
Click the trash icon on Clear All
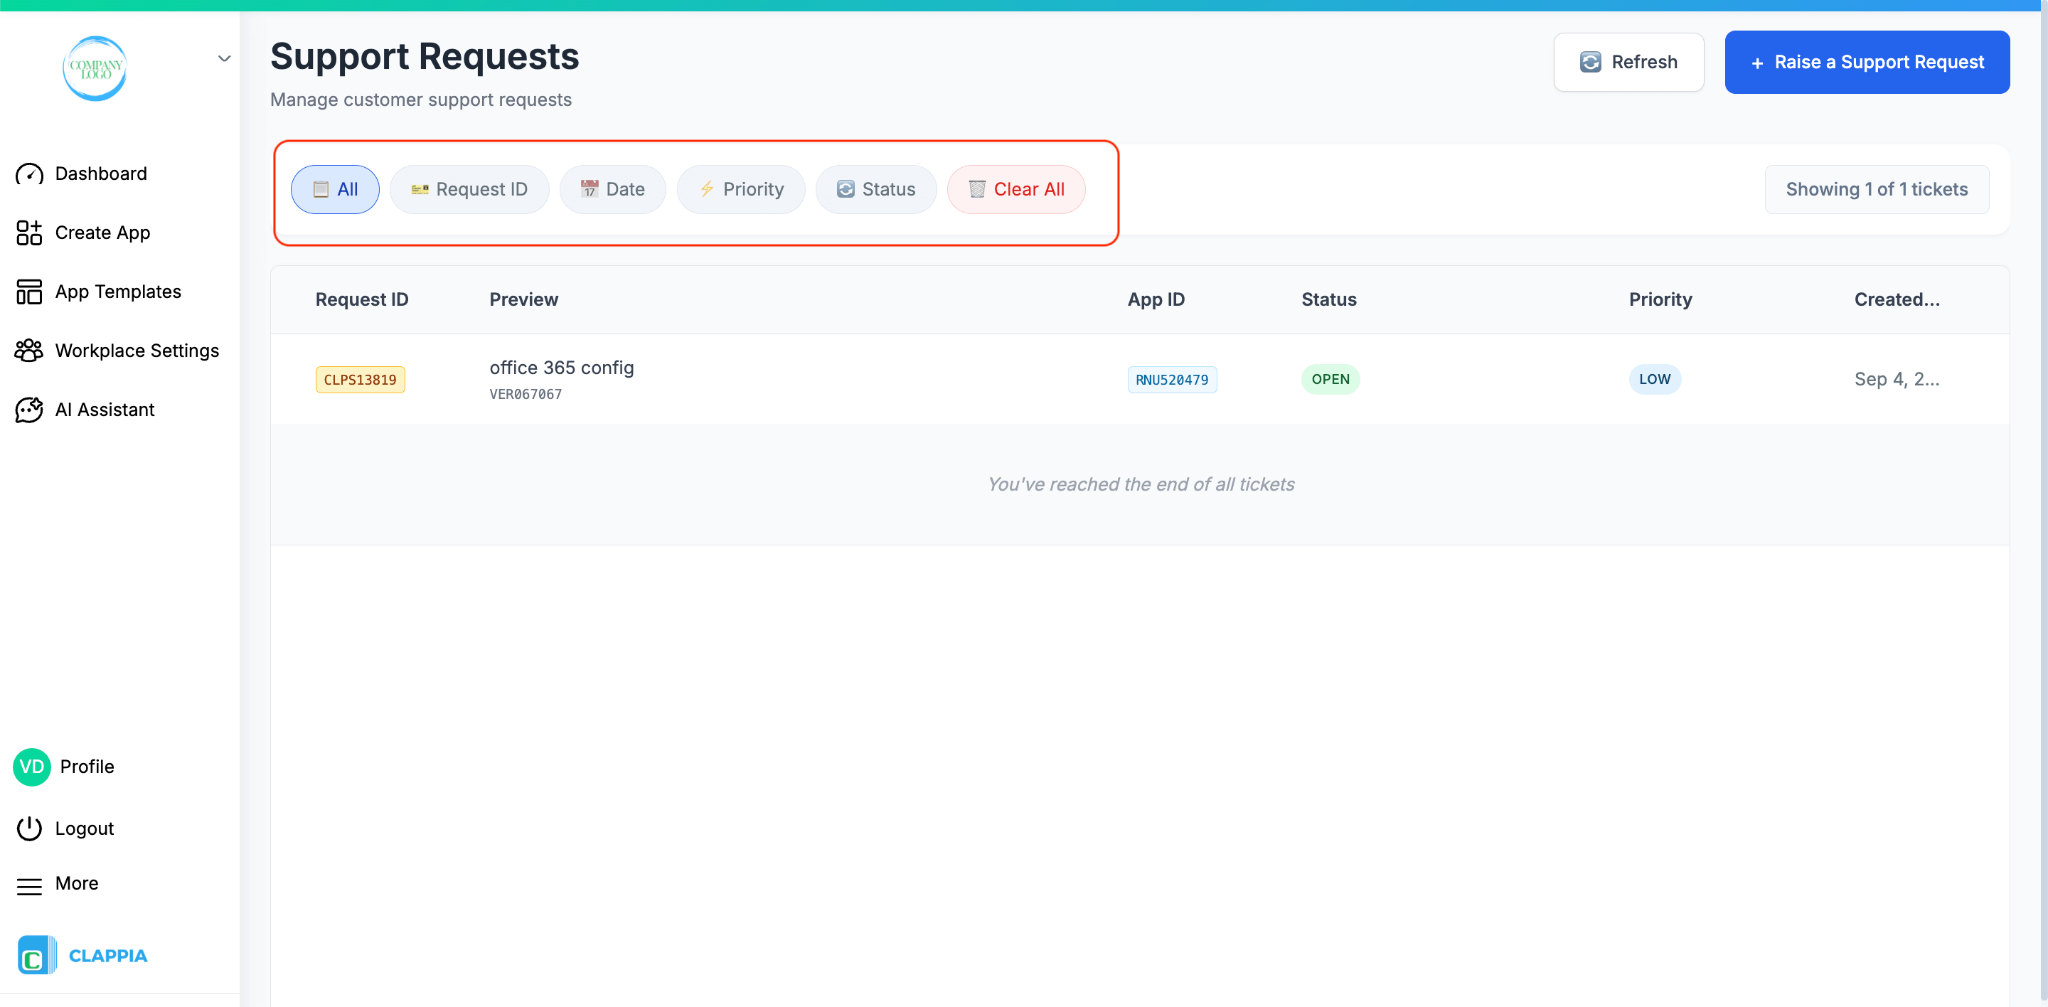977,189
